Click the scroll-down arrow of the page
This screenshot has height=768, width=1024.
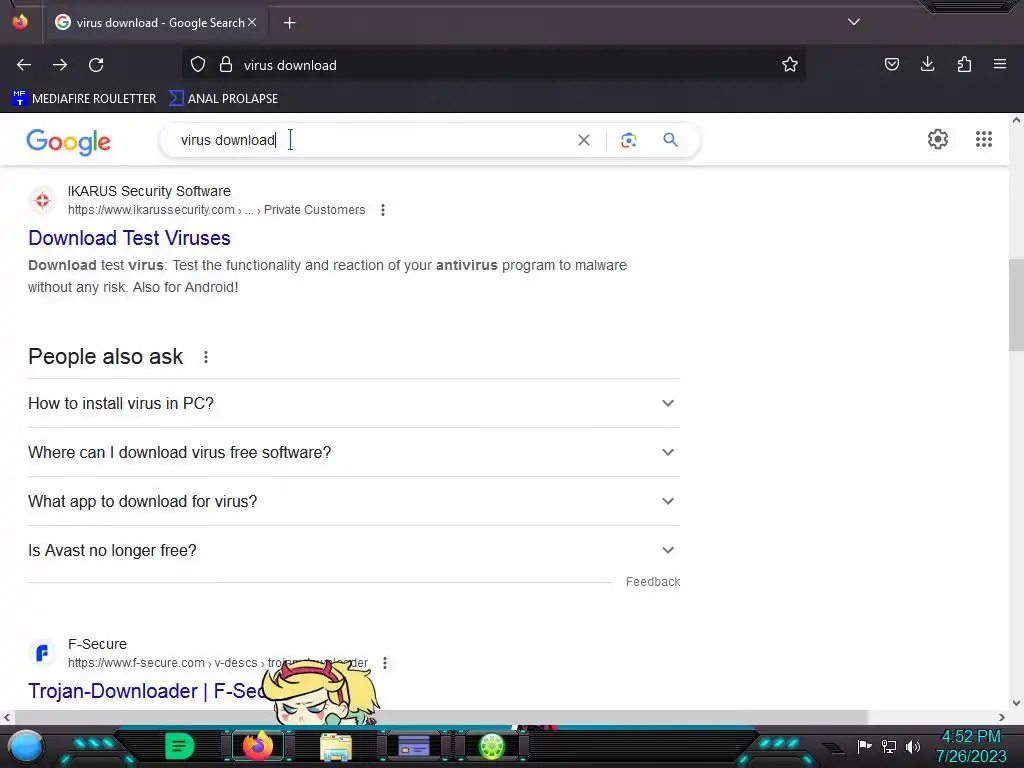tap(1016, 703)
